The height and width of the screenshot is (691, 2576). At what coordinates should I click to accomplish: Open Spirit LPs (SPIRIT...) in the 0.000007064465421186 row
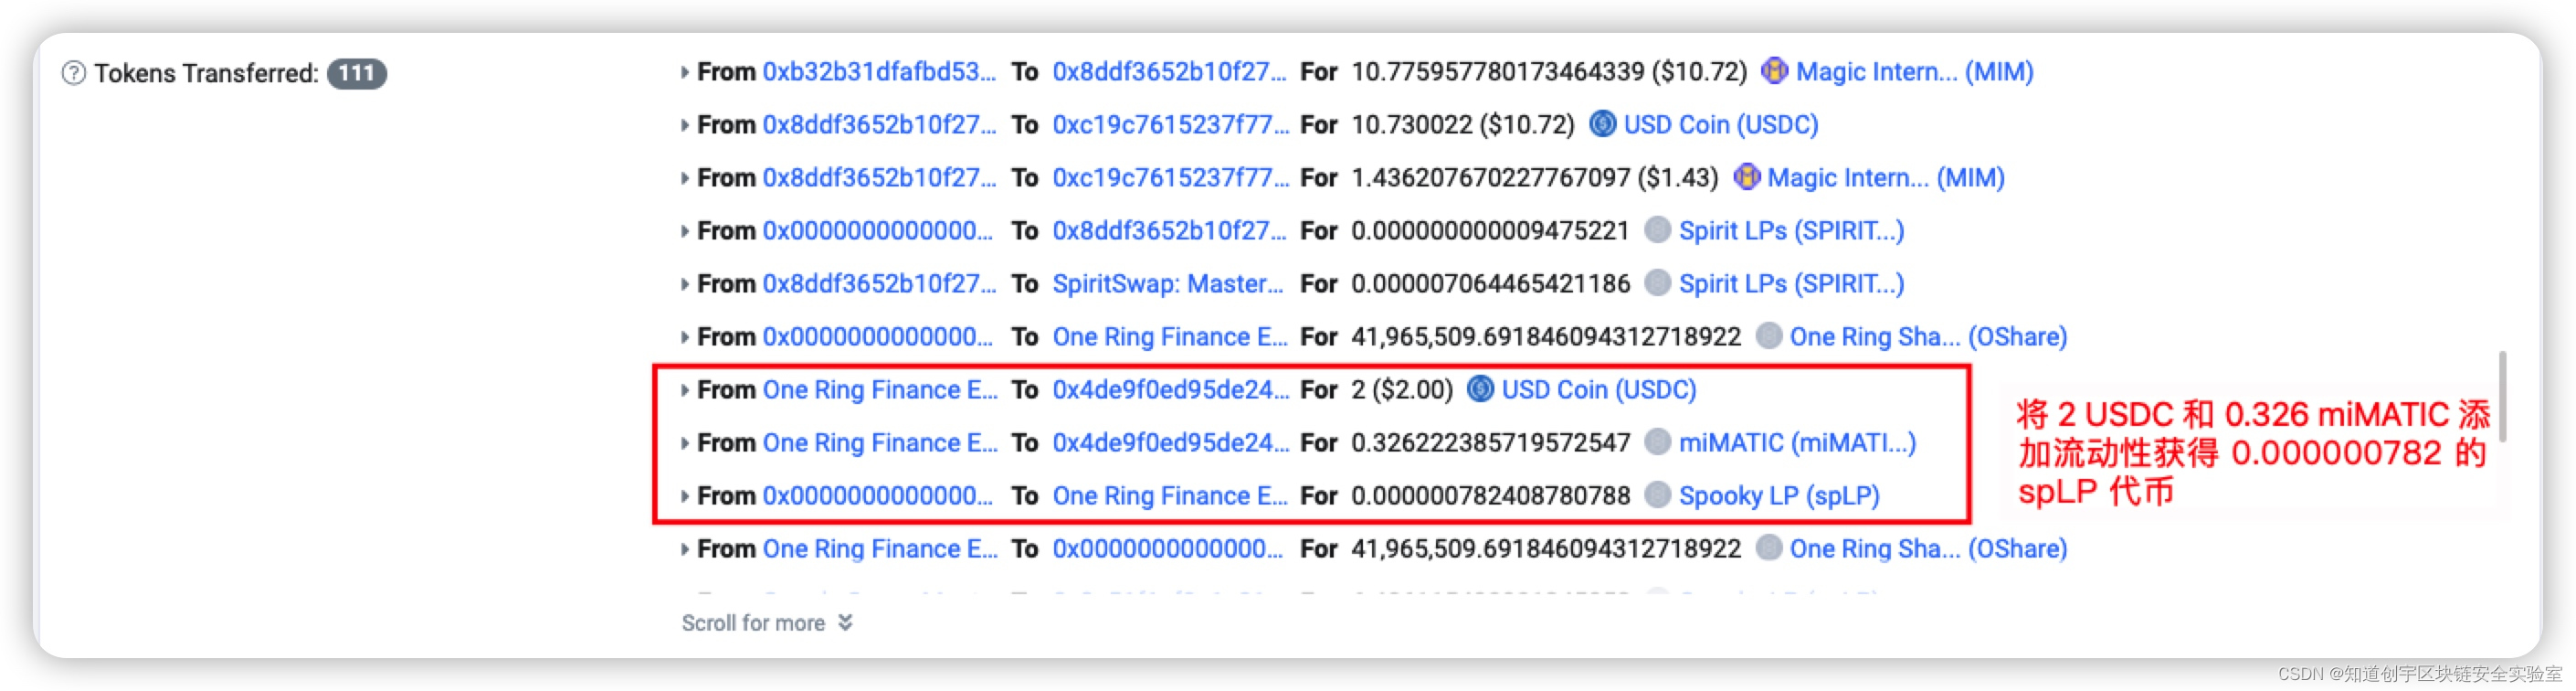(x=1791, y=284)
